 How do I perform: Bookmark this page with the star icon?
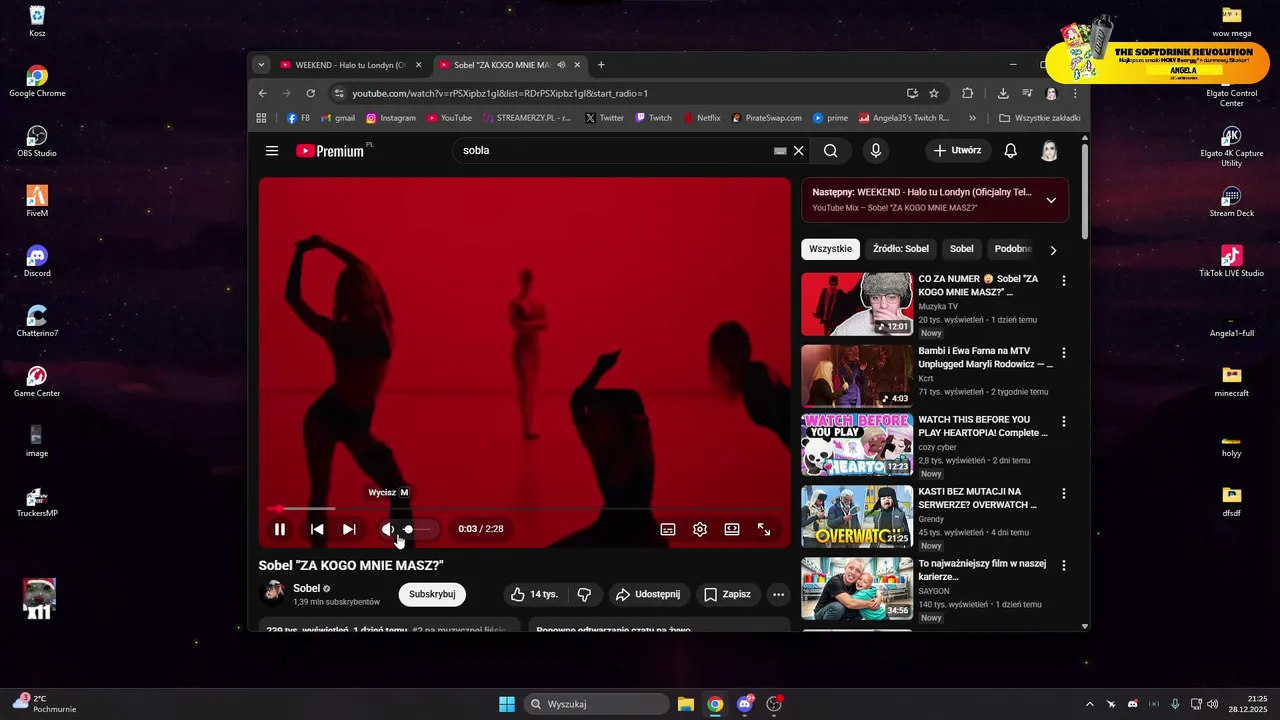(934, 93)
